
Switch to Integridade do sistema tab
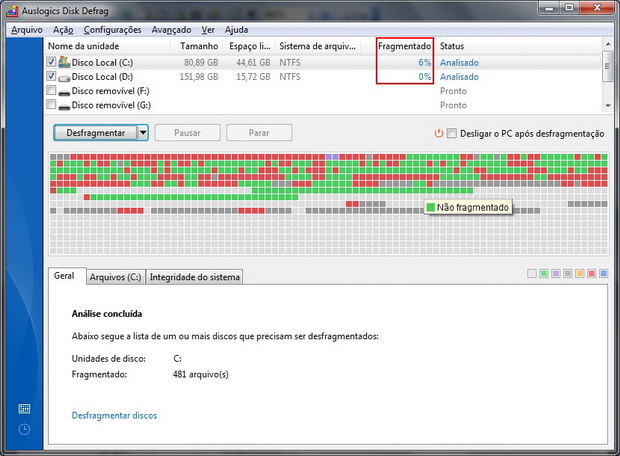(x=195, y=277)
